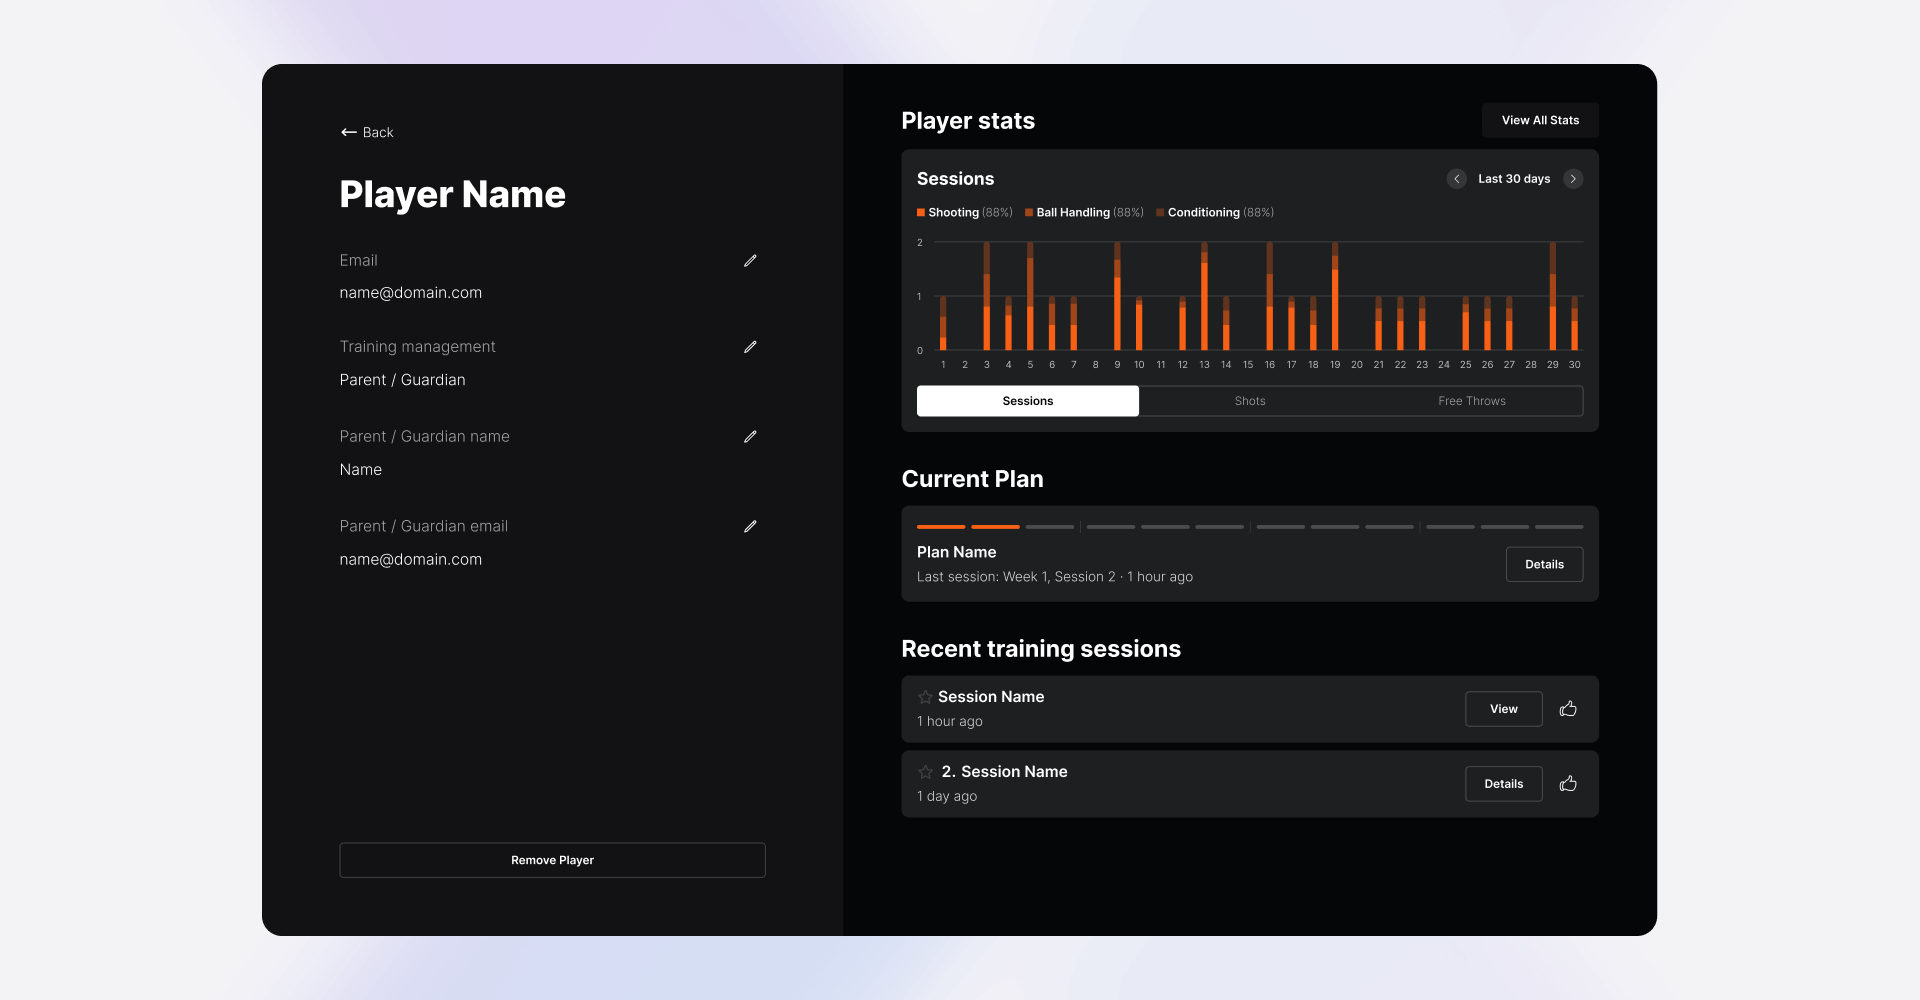Click the right chevron after Last 30 days
The image size is (1920, 1000).
click(1573, 179)
